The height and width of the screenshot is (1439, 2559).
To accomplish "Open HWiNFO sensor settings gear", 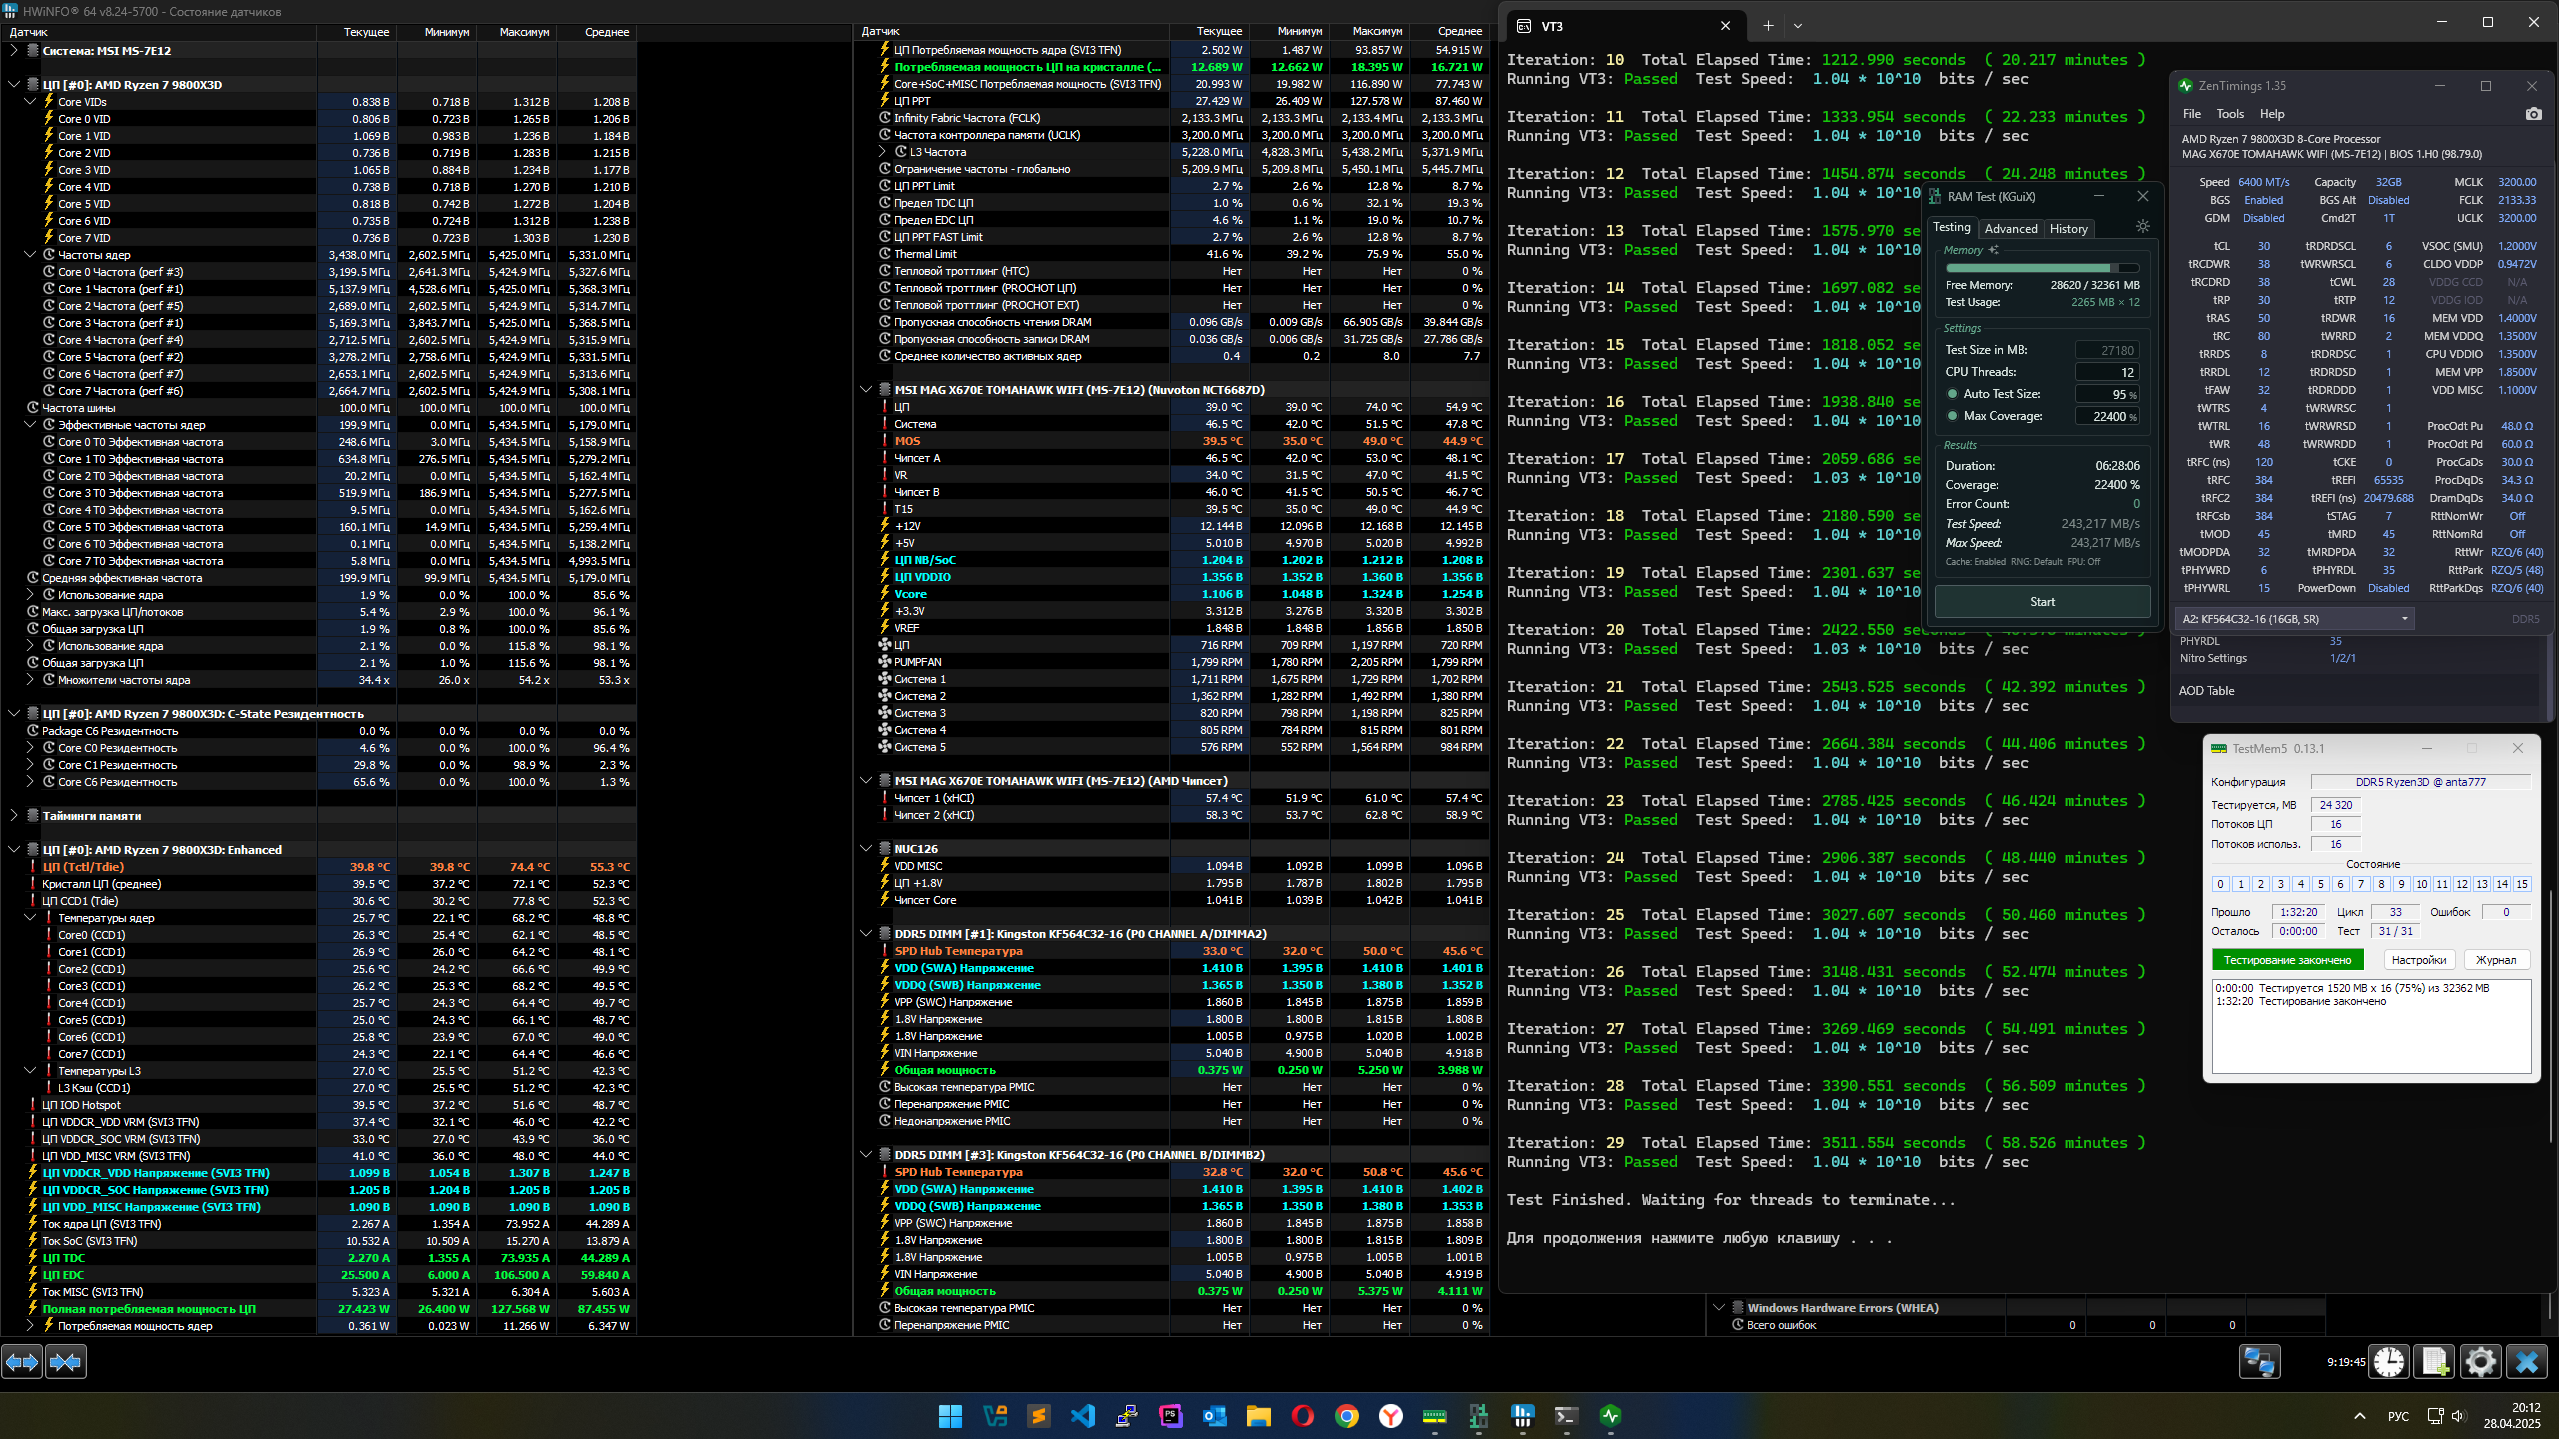I will click(x=2480, y=1362).
